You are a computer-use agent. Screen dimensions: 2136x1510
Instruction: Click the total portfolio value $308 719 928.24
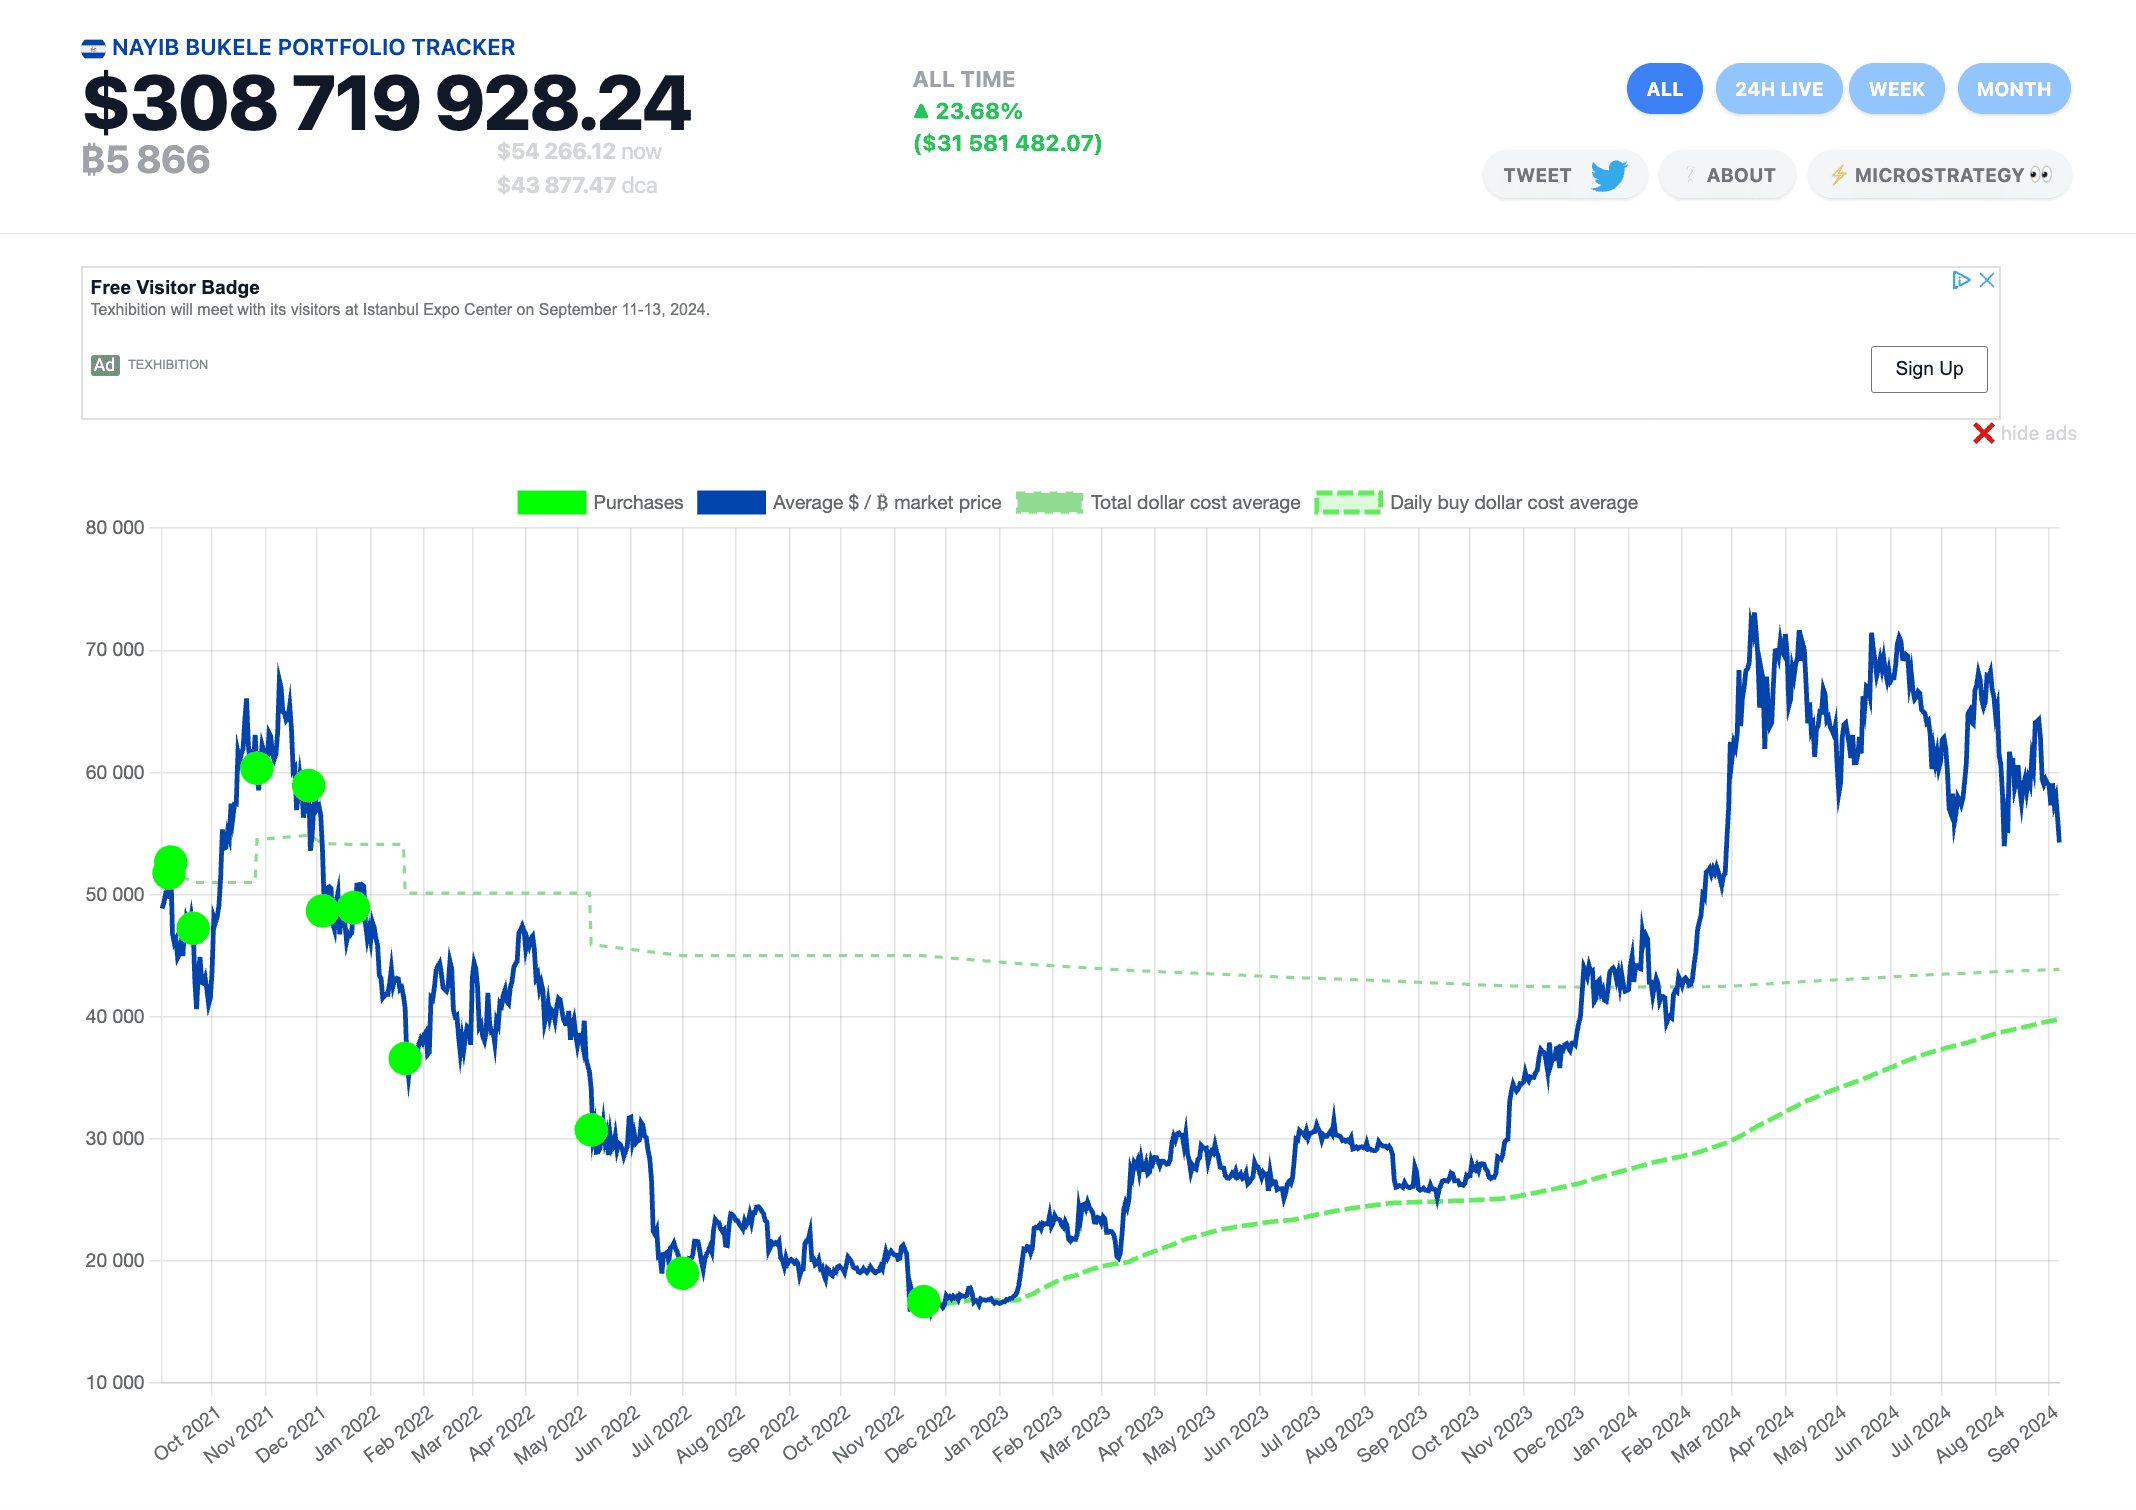pos(386,103)
